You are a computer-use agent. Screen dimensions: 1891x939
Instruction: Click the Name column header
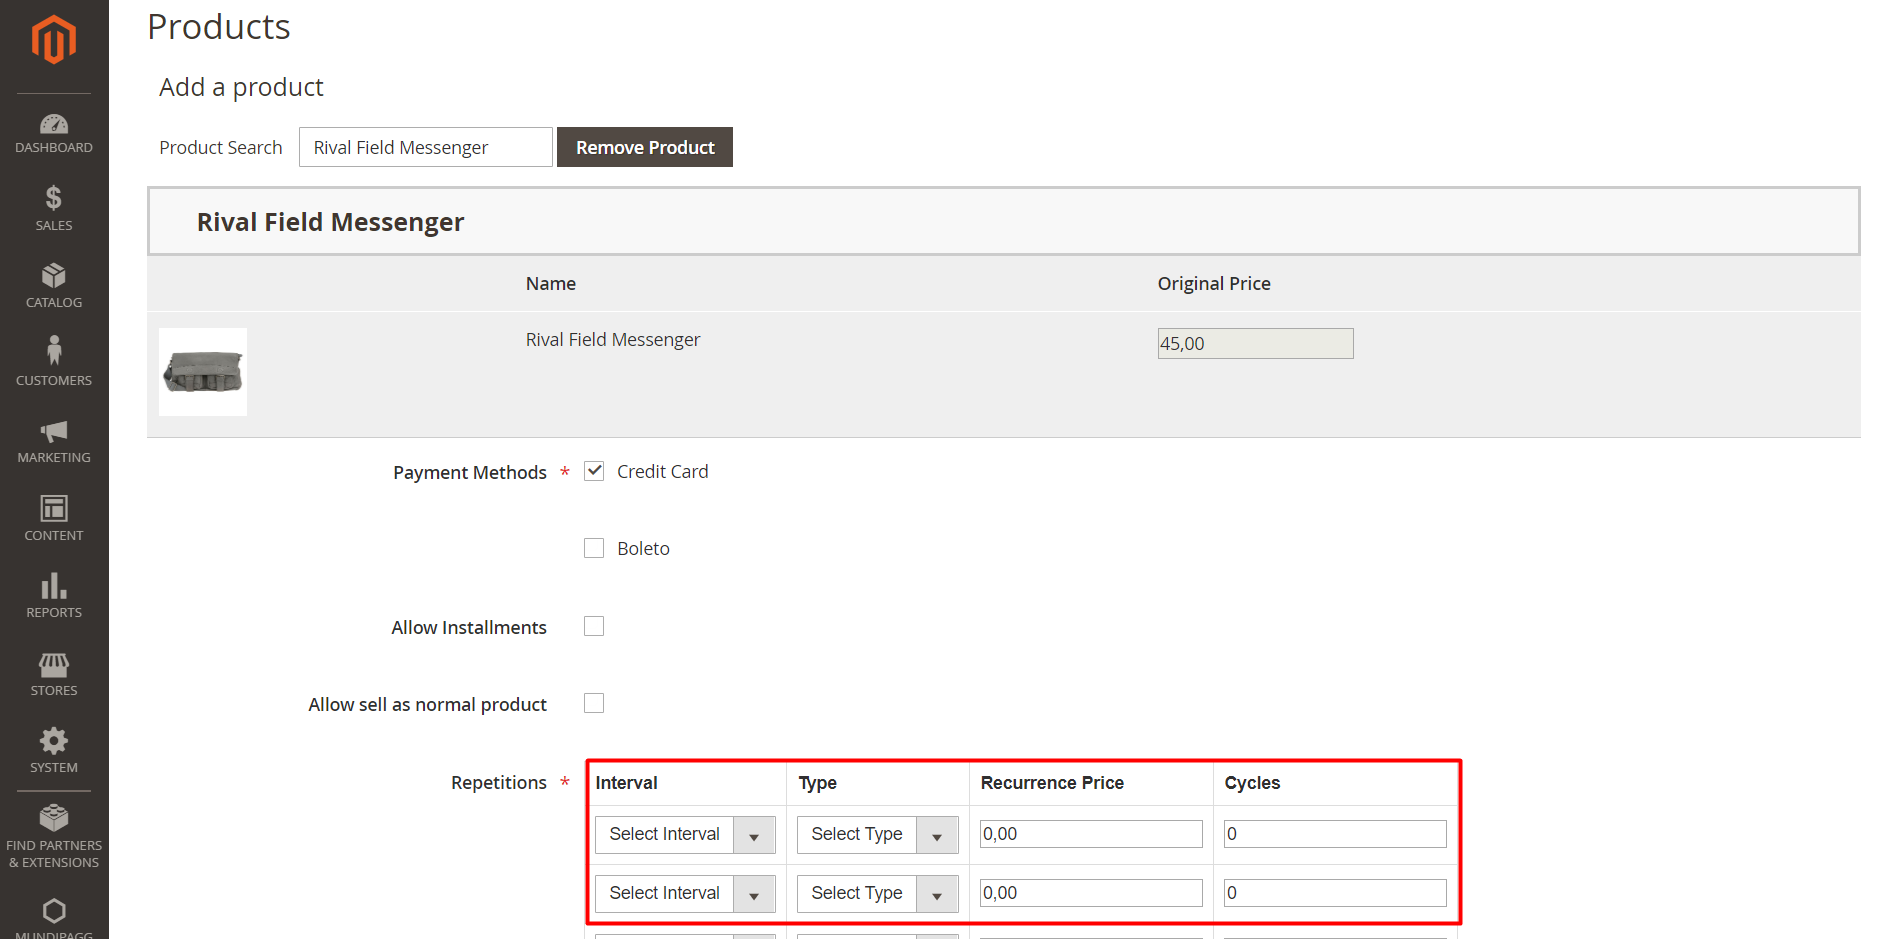(x=551, y=284)
